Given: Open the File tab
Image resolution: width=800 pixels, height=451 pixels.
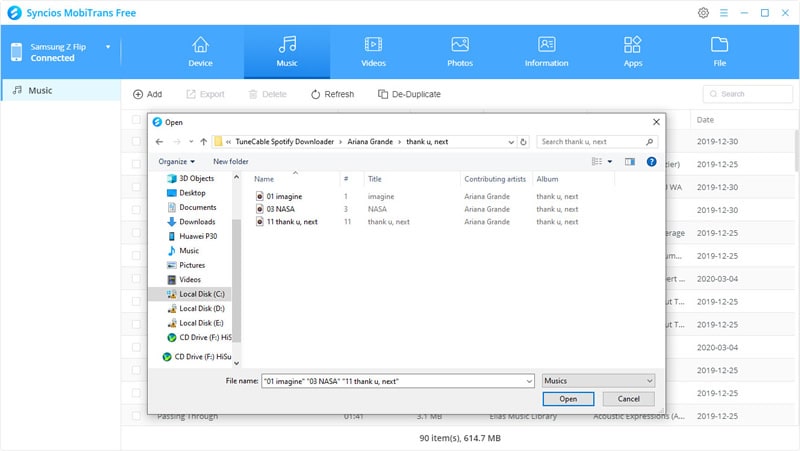Looking at the screenshot, I should [719, 52].
